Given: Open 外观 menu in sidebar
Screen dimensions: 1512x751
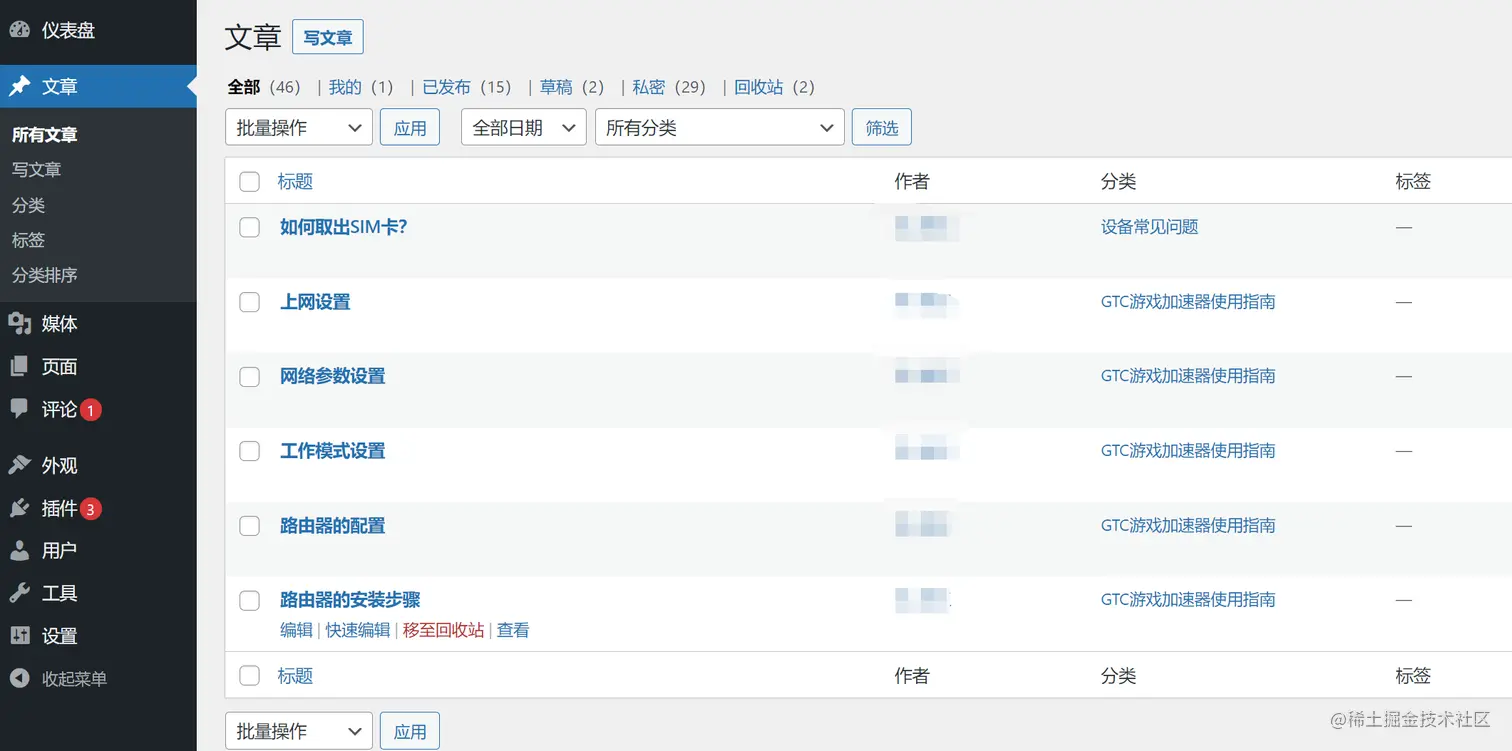Looking at the screenshot, I should [60, 465].
